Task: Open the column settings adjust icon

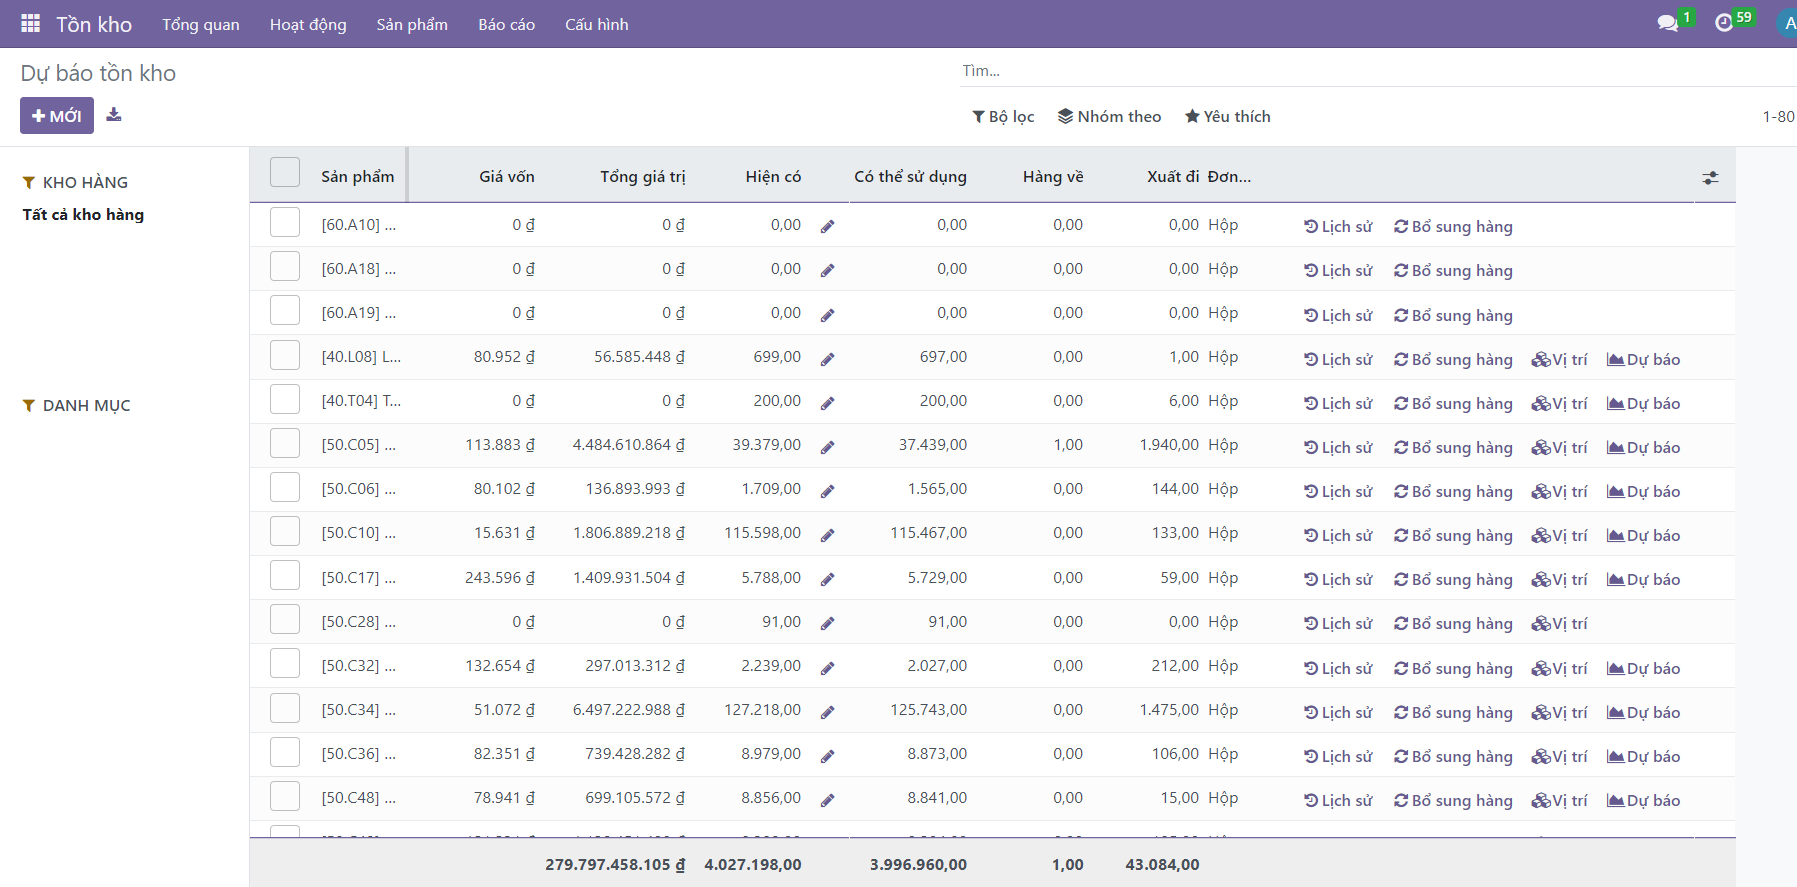Action: [1710, 178]
